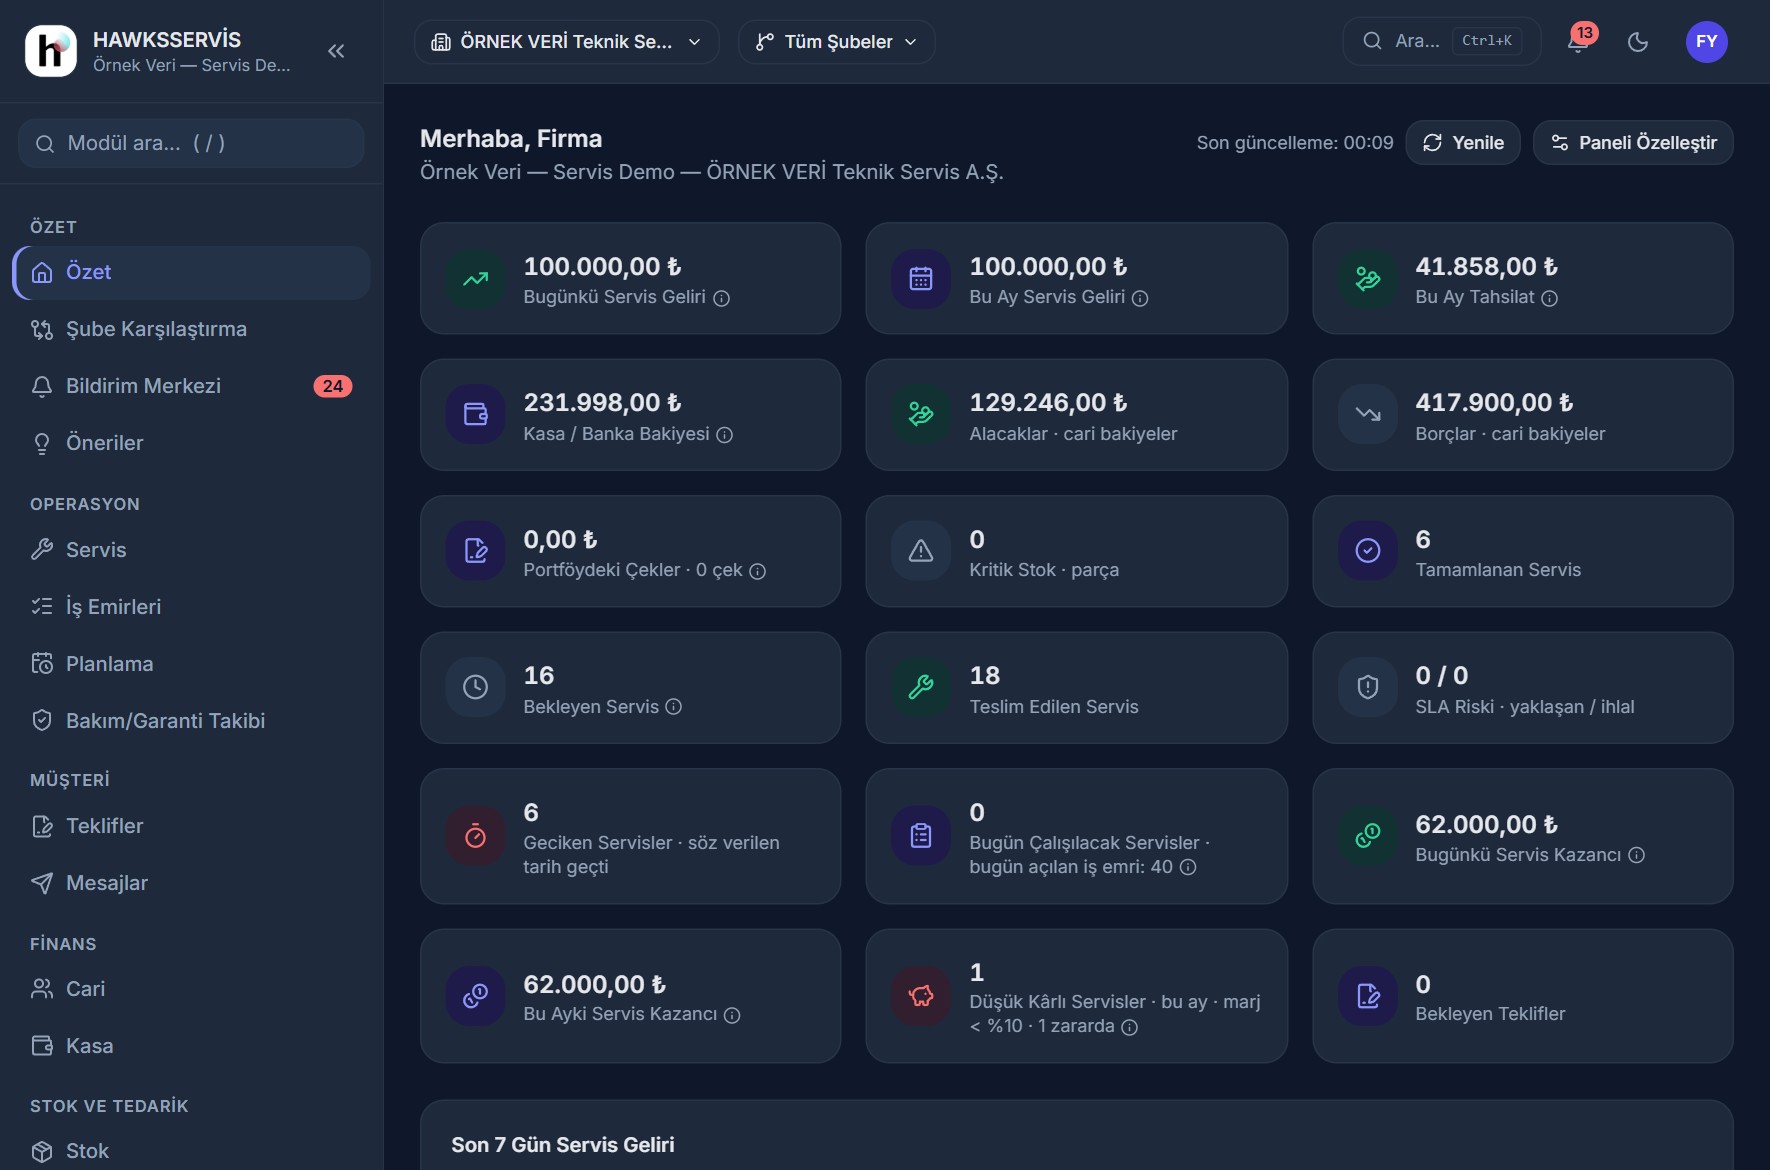Click the info icon beside Bugünkü Servis Geliri
This screenshot has height=1170, width=1770.
(x=721, y=298)
